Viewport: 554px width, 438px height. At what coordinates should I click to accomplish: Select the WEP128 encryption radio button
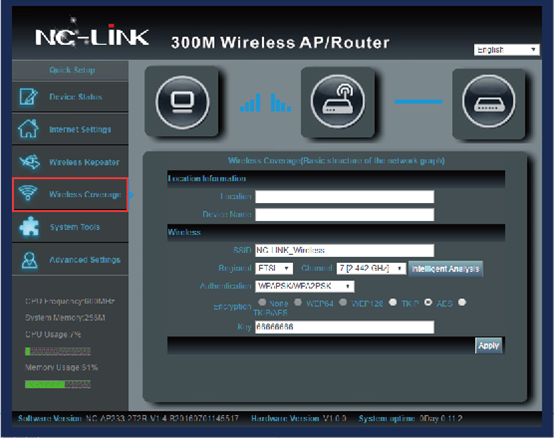[343, 302]
